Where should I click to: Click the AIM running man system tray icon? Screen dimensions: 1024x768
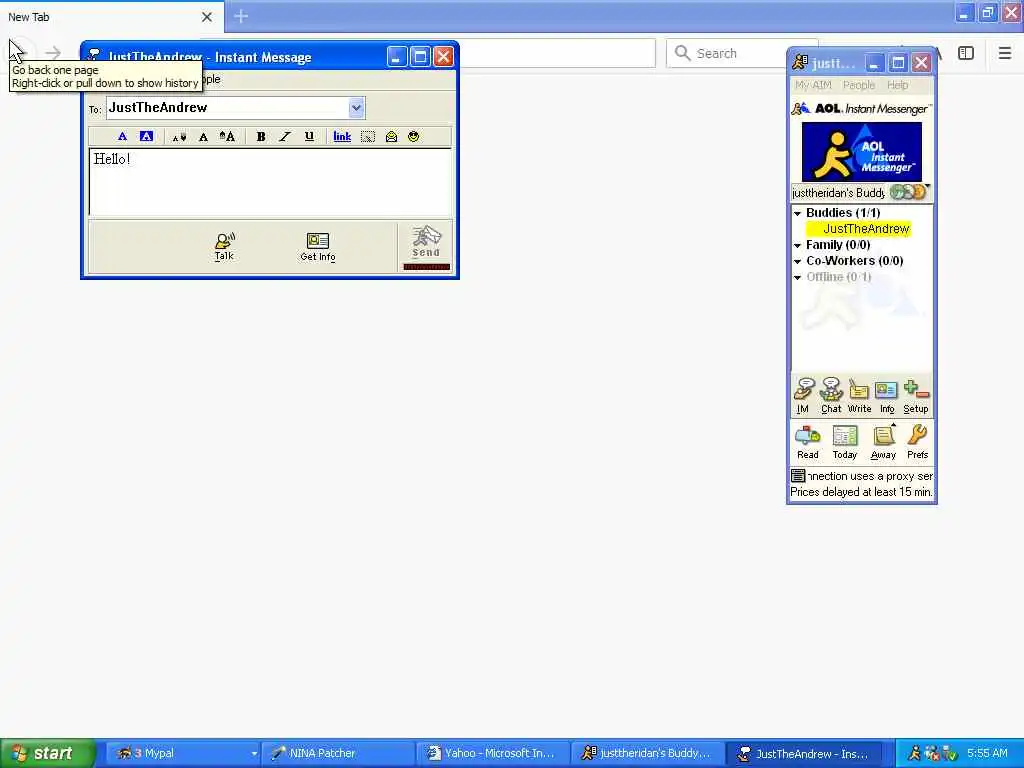(x=914, y=753)
